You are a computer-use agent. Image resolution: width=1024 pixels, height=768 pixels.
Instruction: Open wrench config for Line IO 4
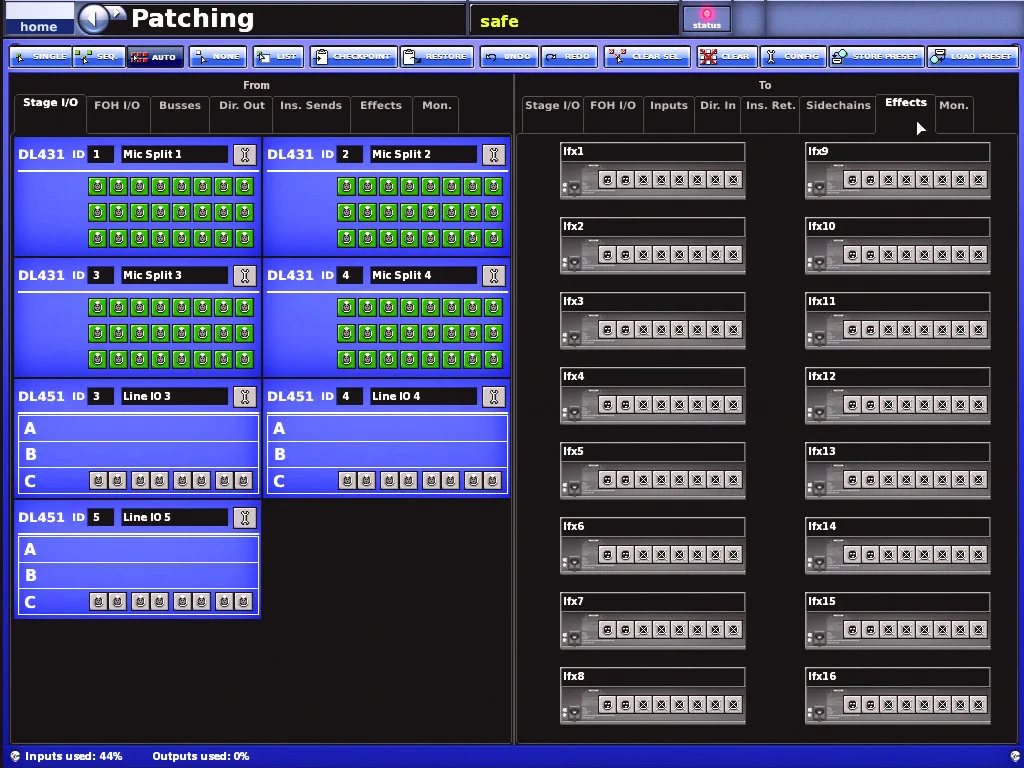point(494,396)
